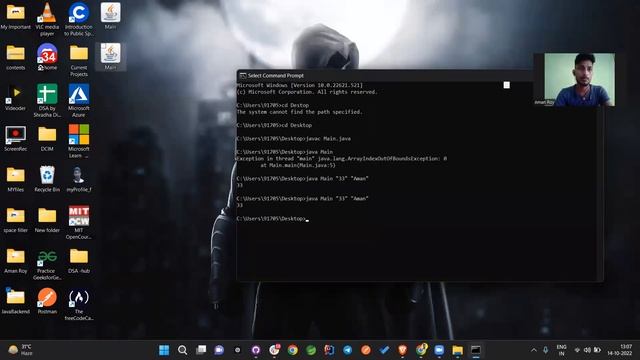Image resolution: width=640 pixels, height=360 pixels.
Task: Open the myProfile image file
Action: point(78,179)
